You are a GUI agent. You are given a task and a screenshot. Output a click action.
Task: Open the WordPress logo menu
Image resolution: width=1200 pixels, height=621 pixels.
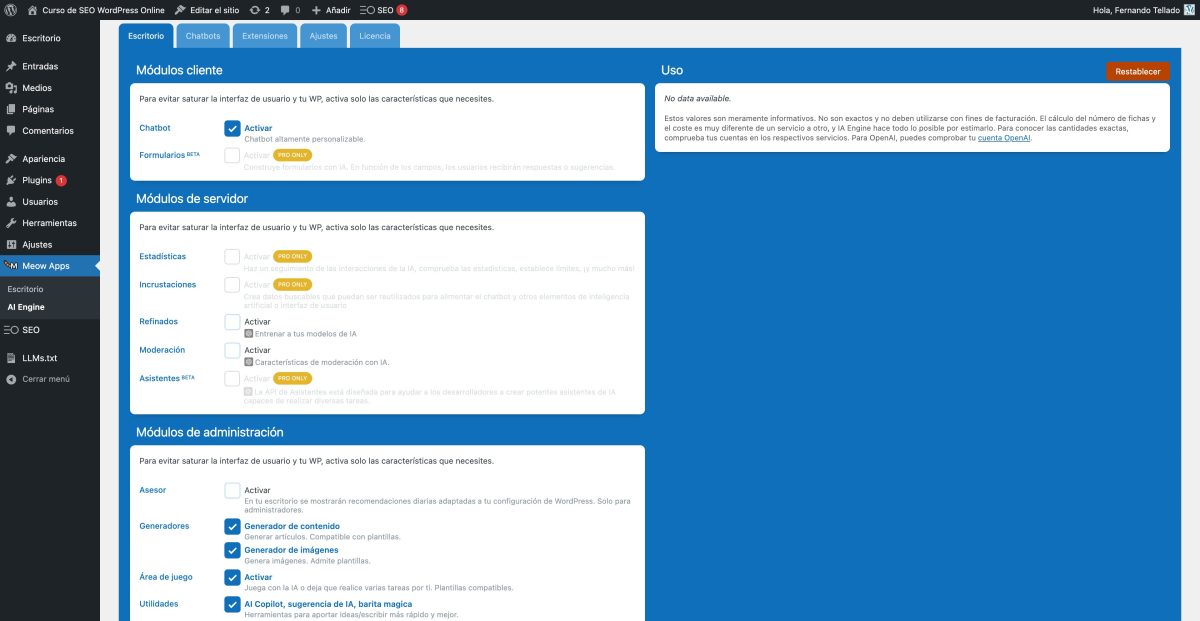(x=10, y=9)
